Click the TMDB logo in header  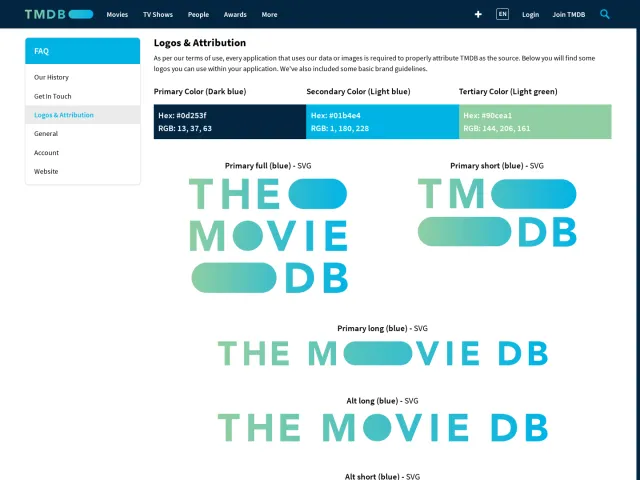click(59, 14)
